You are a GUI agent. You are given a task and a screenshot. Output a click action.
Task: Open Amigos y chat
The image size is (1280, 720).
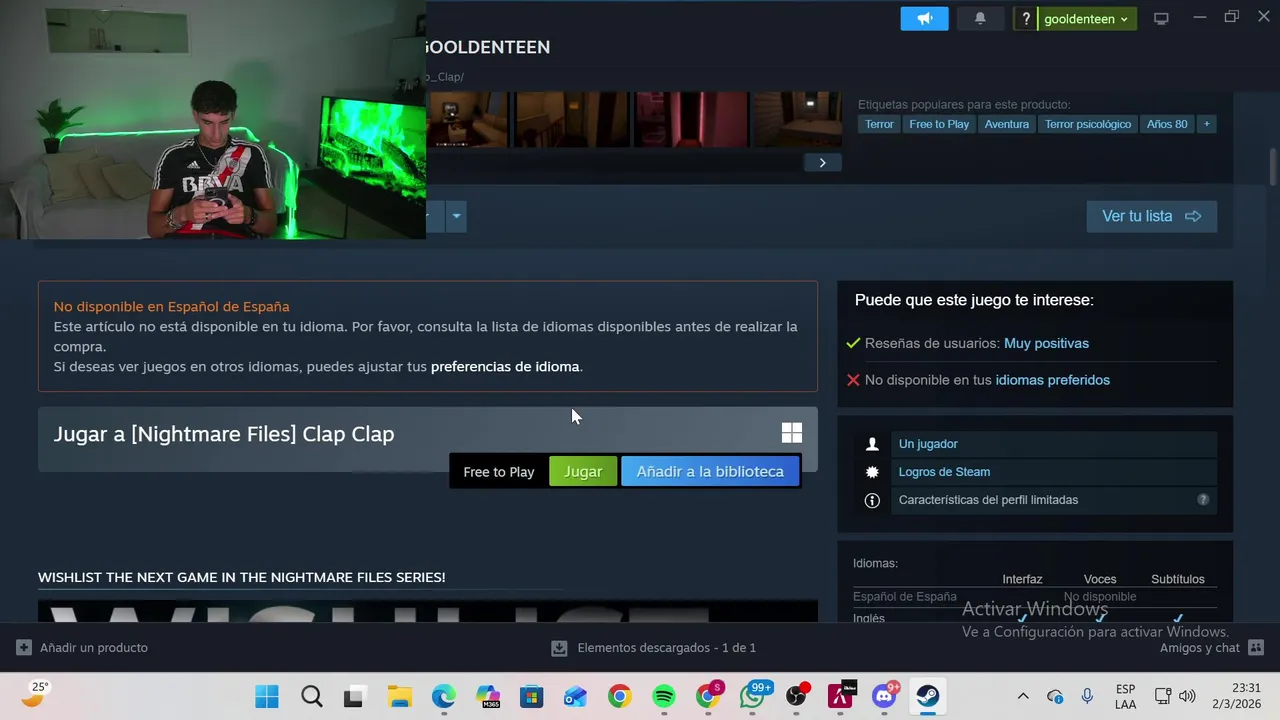1211,648
